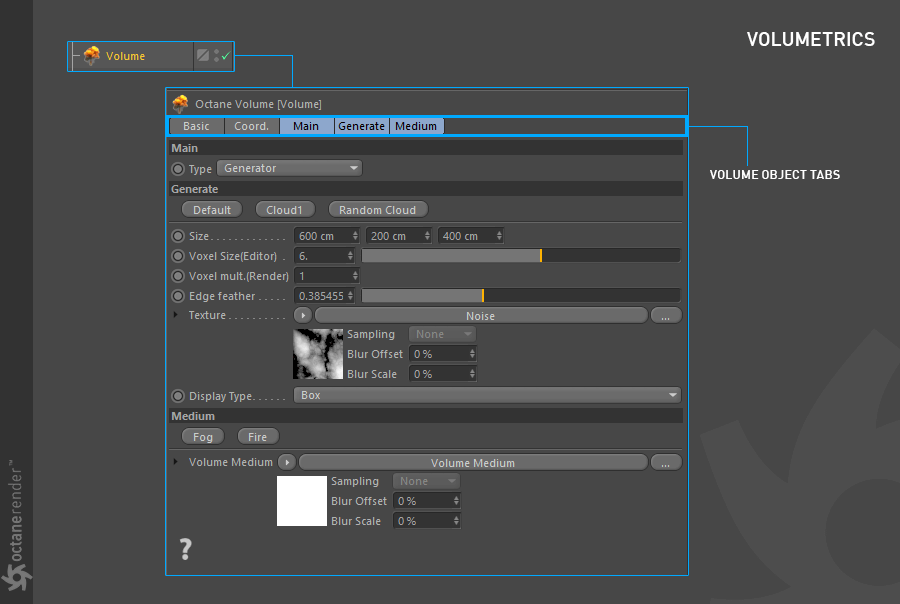Open the Type Generator dropdown
Image resolution: width=900 pixels, height=604 pixels.
[x=289, y=168]
